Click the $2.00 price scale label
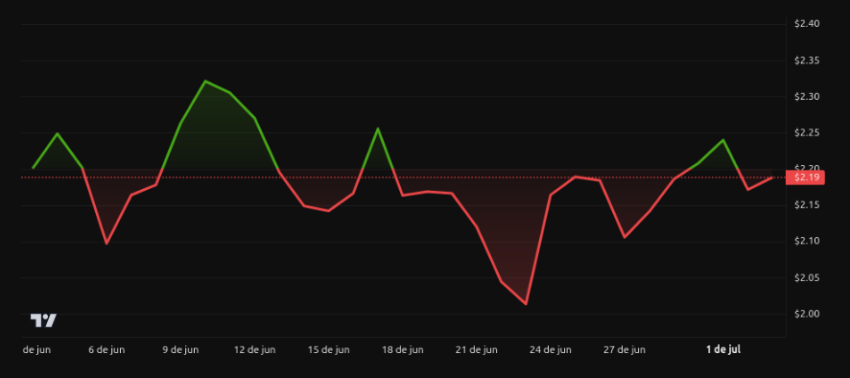The image size is (850, 378). (x=807, y=313)
